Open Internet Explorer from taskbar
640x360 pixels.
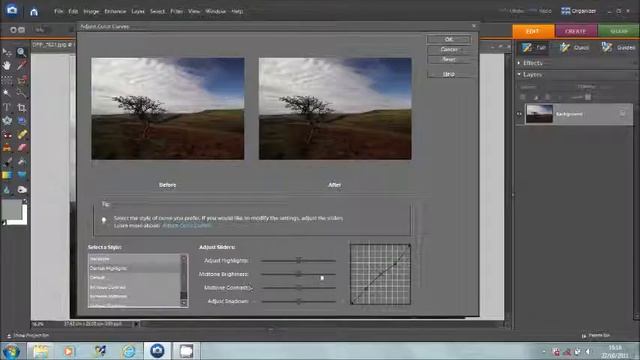(129, 351)
